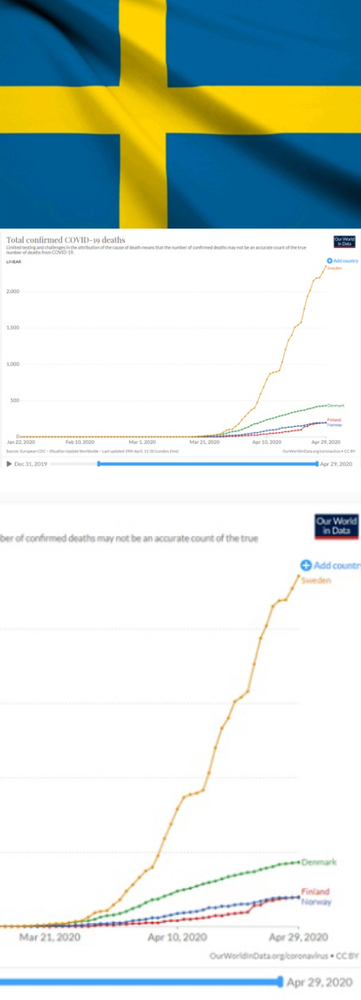Click the play icon beside Dec 31, 2019
Image resolution: width=361 pixels, height=1000 pixels.
coord(9,464)
